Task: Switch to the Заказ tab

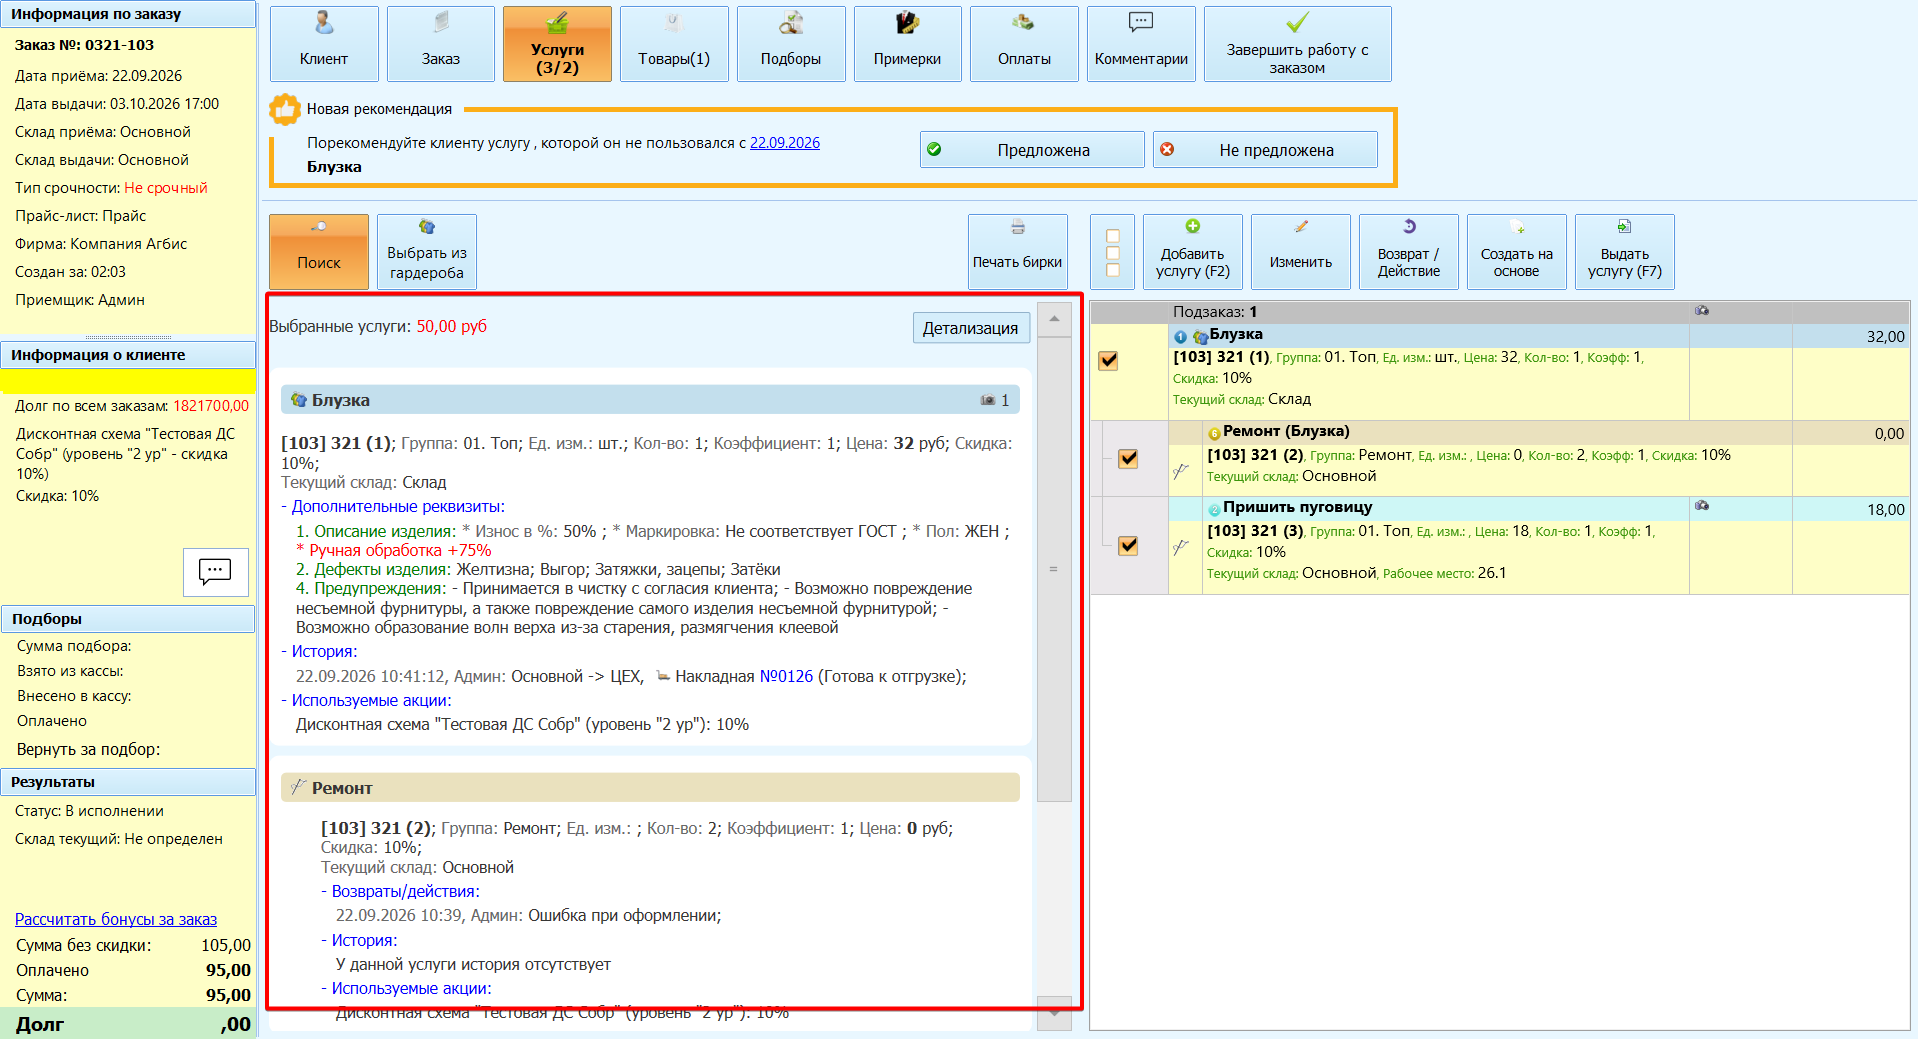Action: [441, 44]
